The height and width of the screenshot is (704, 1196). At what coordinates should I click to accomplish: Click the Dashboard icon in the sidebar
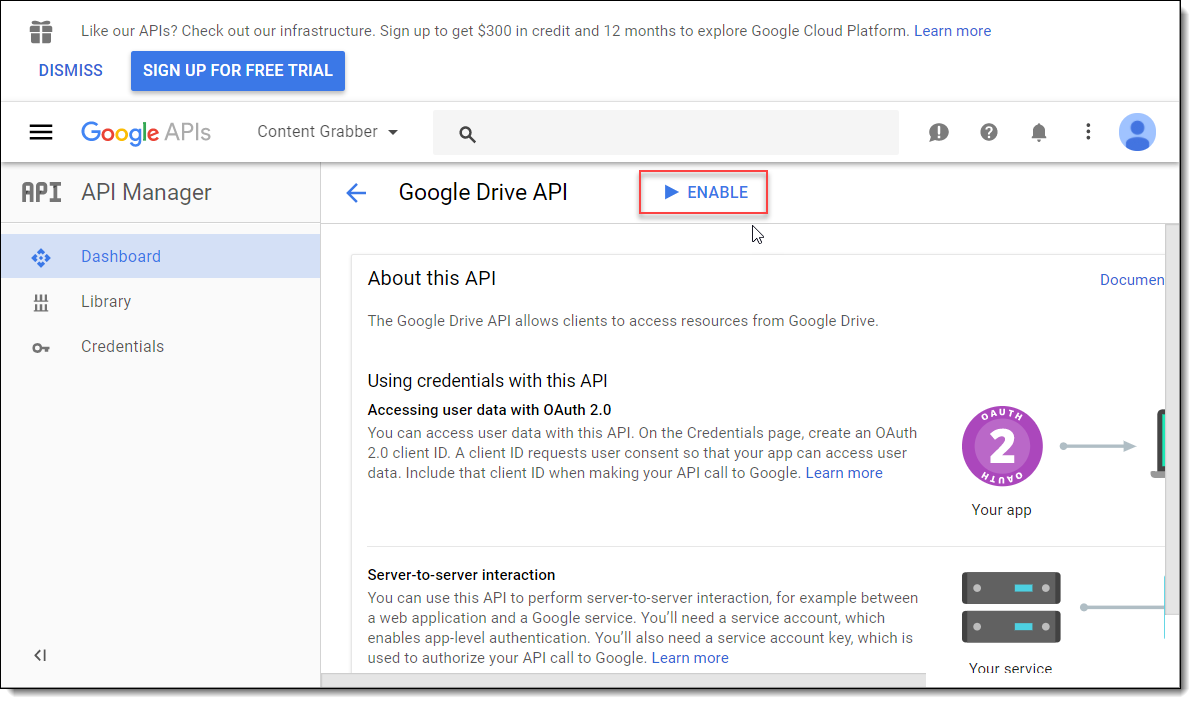pyautogui.click(x=41, y=258)
